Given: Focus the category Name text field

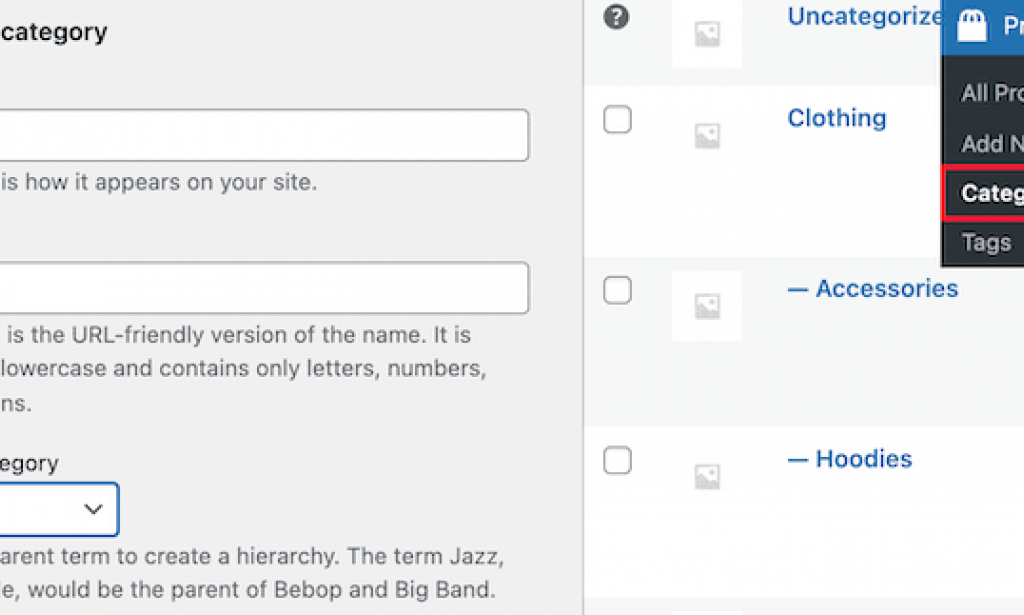Looking at the screenshot, I should tap(262, 135).
